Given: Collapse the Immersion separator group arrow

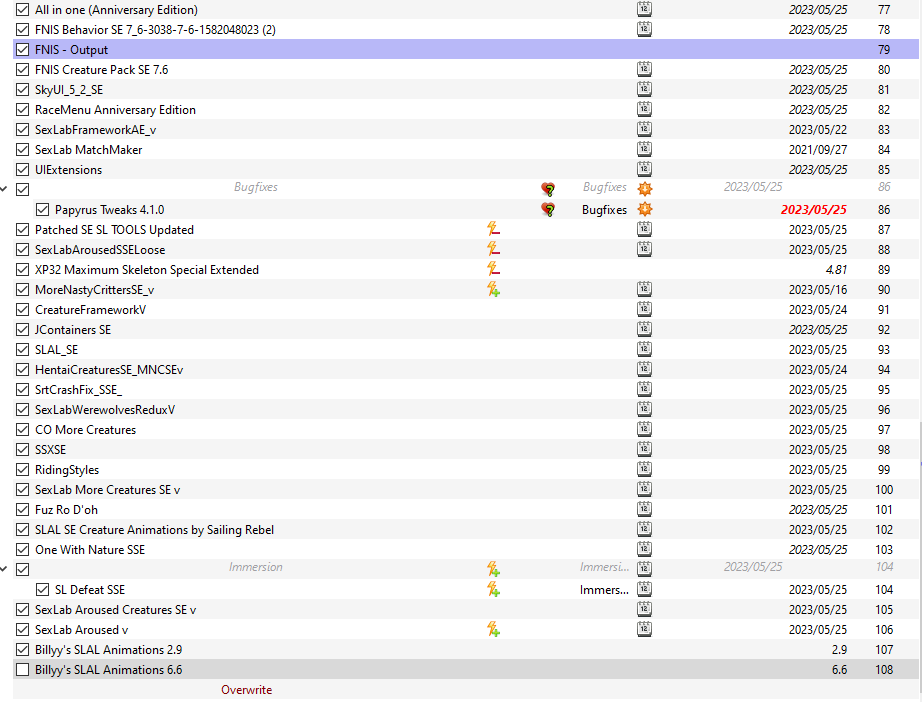Looking at the screenshot, I should pyautogui.click(x=4, y=569).
